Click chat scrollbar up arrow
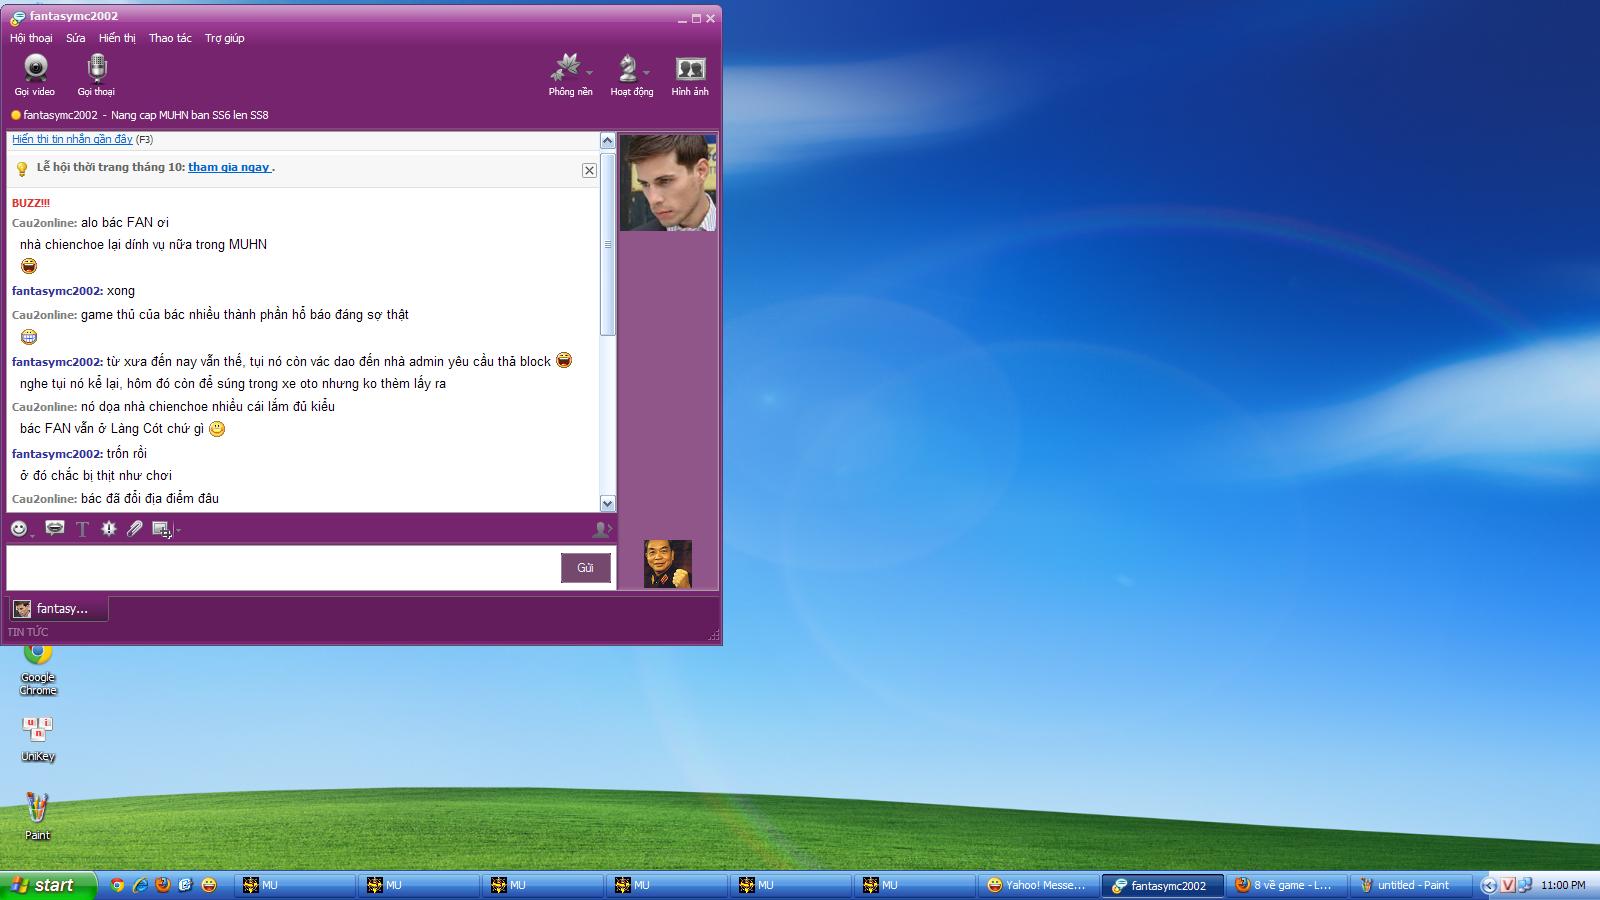The width and height of the screenshot is (1600, 900). click(607, 141)
